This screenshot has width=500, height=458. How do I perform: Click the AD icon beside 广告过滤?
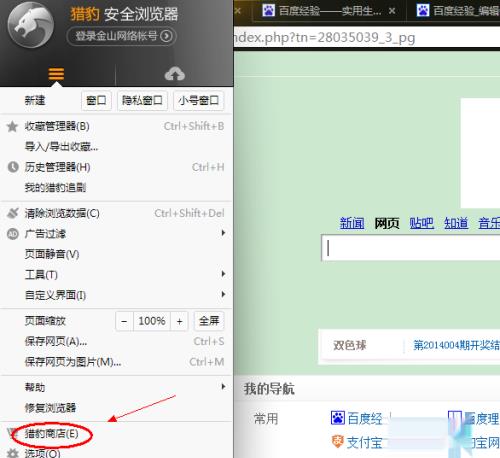[x=13, y=234]
